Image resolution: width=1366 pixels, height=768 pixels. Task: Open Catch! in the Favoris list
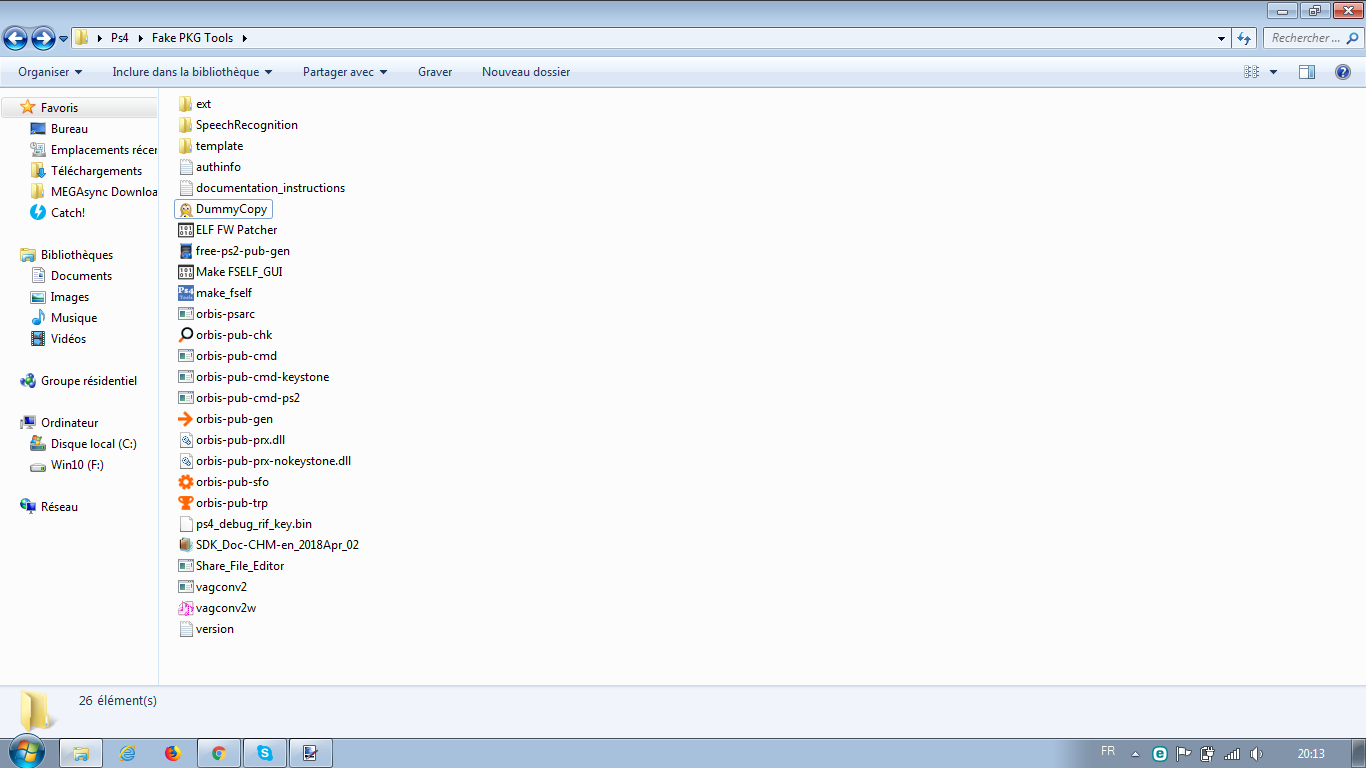(68, 213)
